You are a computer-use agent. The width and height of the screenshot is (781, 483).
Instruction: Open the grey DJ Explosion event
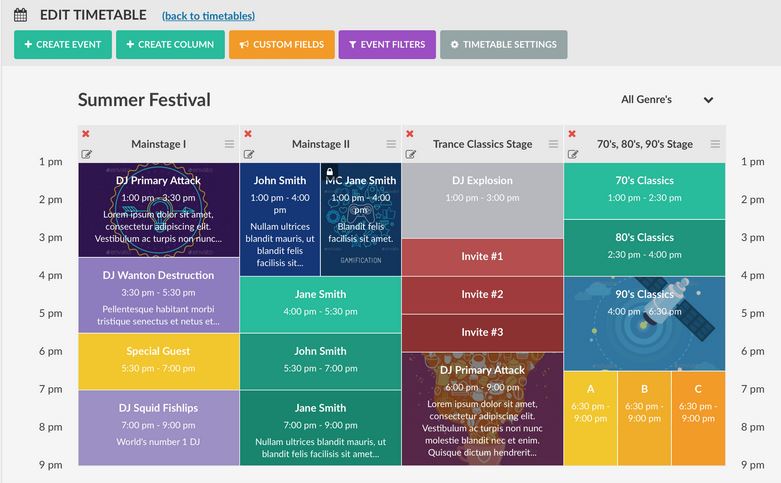point(482,200)
